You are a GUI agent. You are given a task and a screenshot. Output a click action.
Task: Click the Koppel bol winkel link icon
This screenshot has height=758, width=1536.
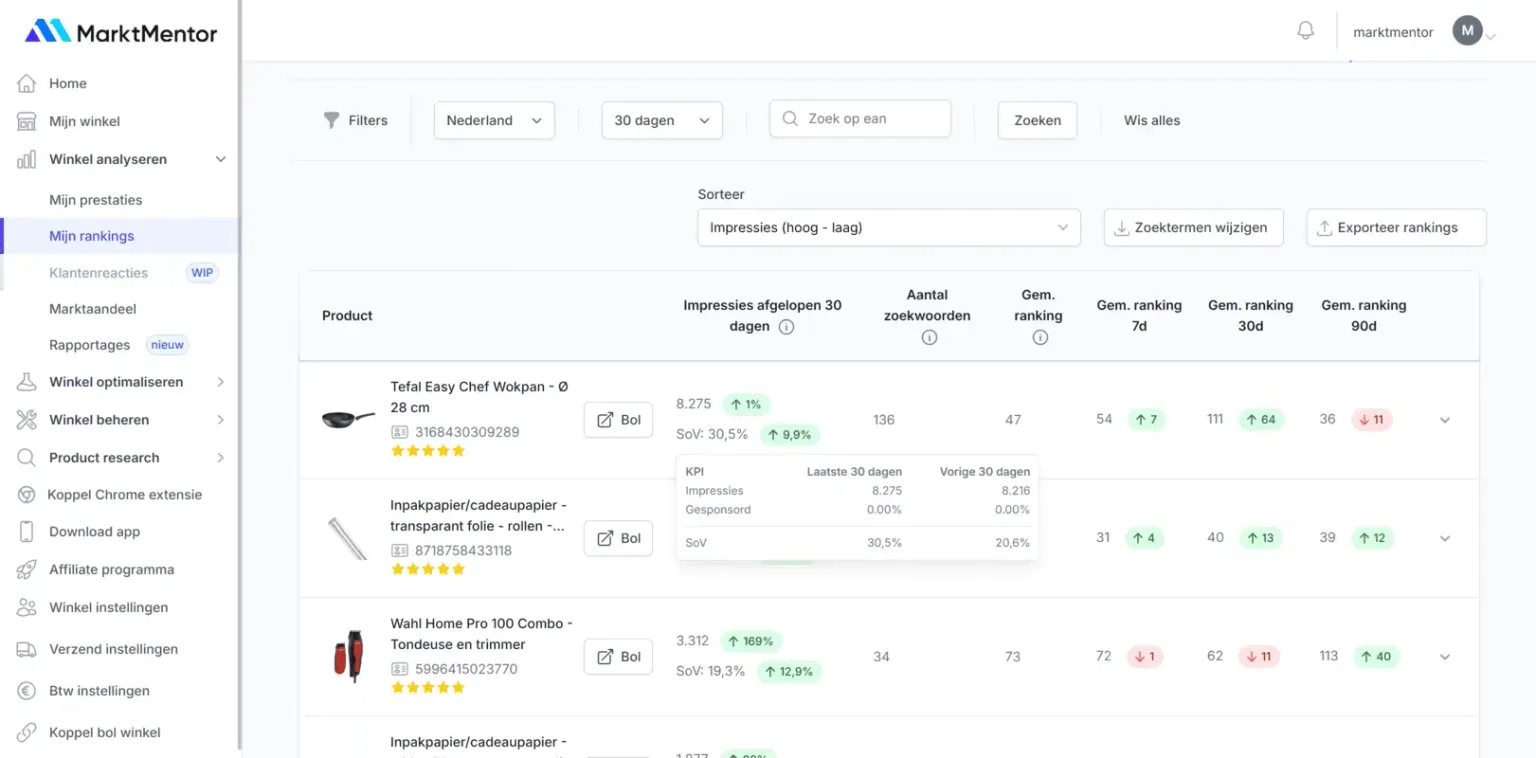coord(27,732)
